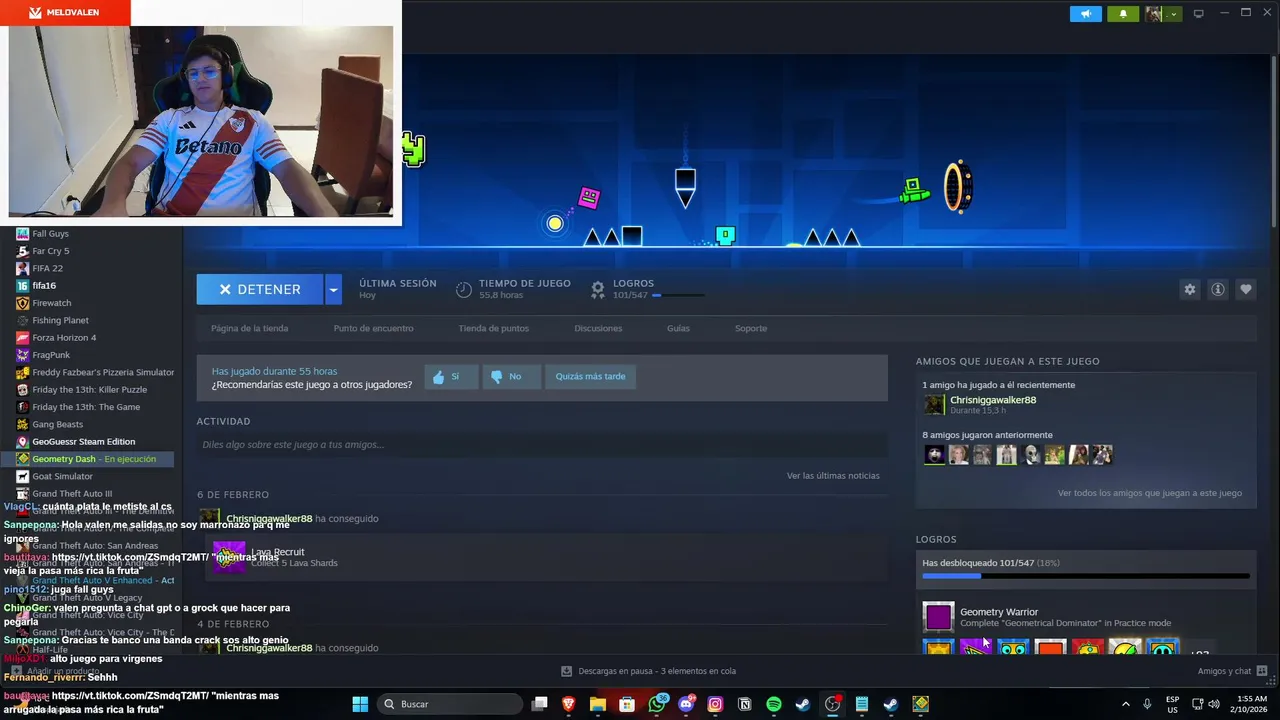The image size is (1280, 720).
Task: Select Fall Guys in the library list
Action: pos(50,234)
